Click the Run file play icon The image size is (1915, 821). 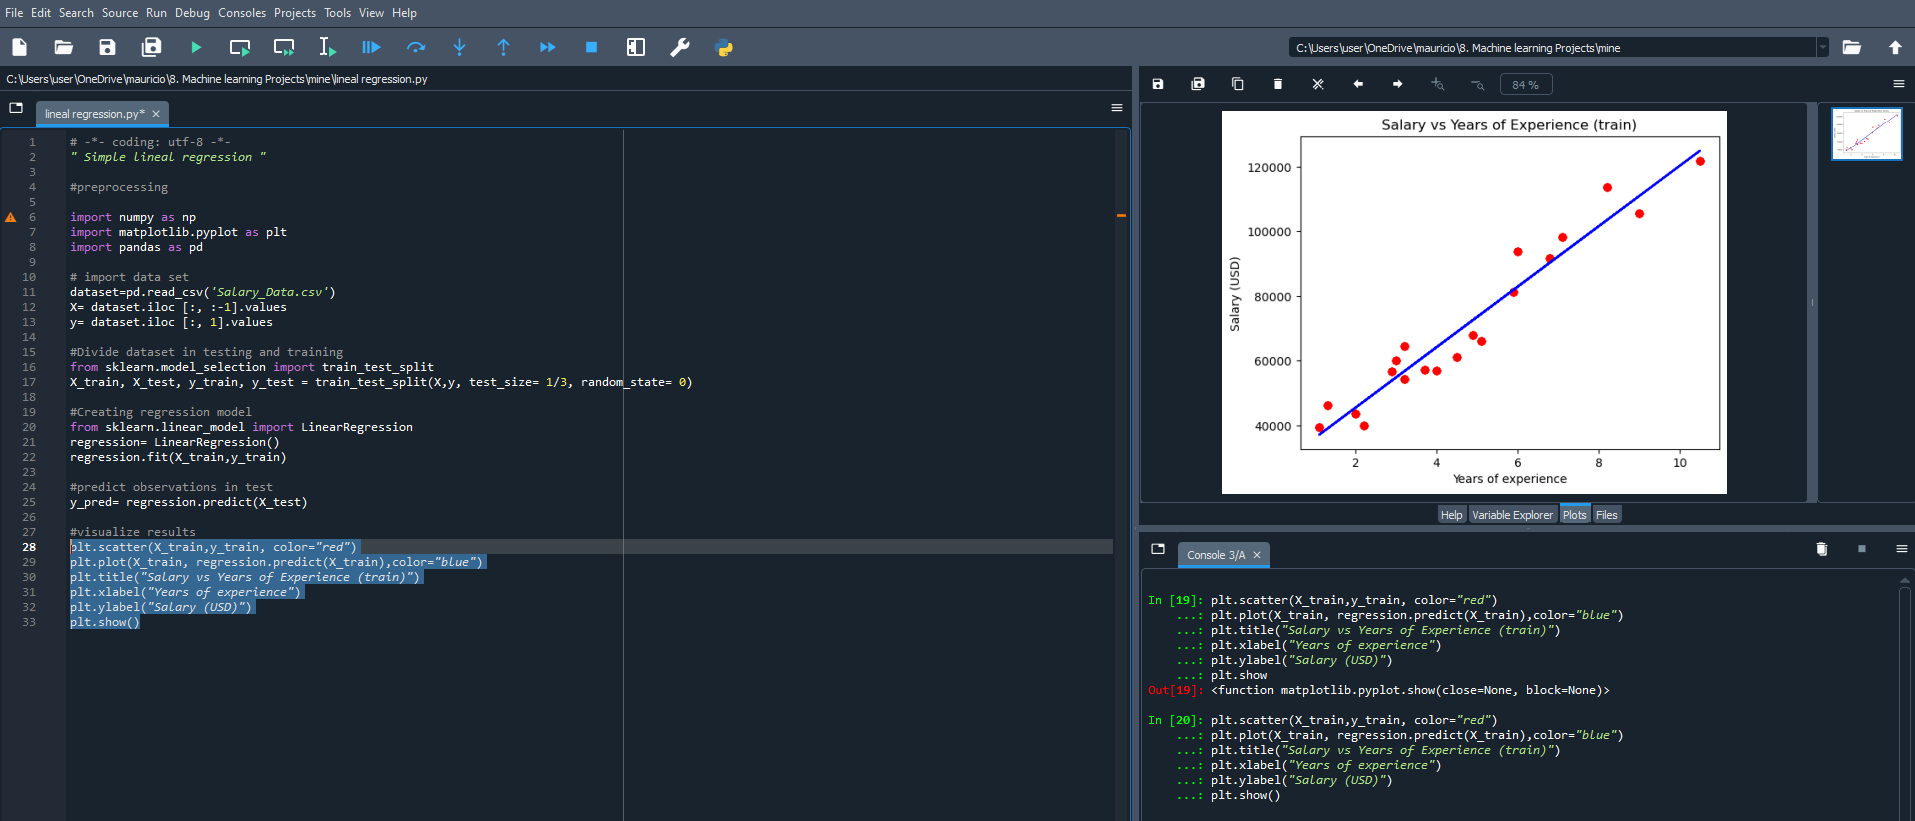[196, 47]
